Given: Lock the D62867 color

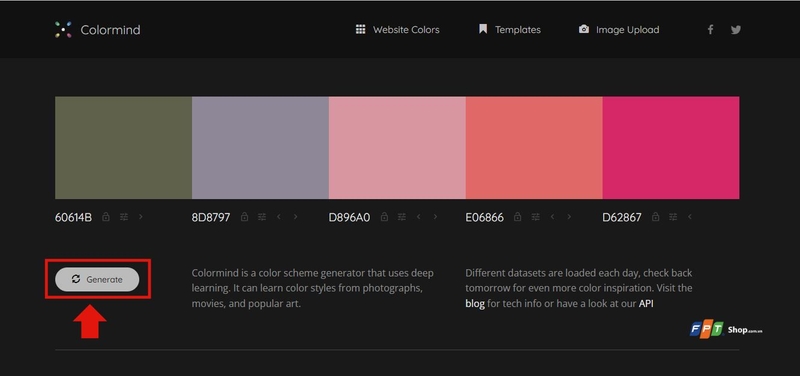Looking at the screenshot, I should [x=656, y=217].
